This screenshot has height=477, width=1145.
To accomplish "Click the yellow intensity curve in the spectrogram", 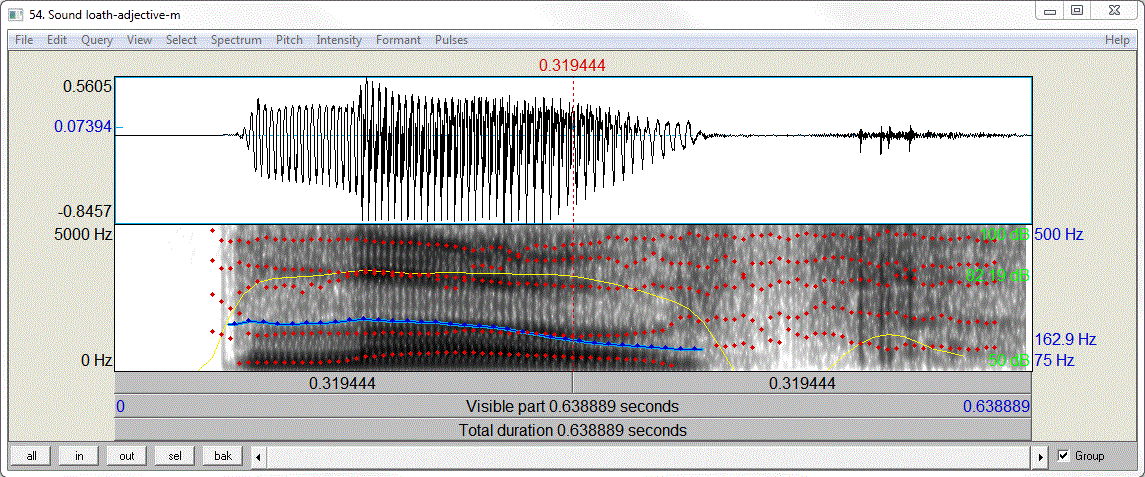I will (467, 274).
